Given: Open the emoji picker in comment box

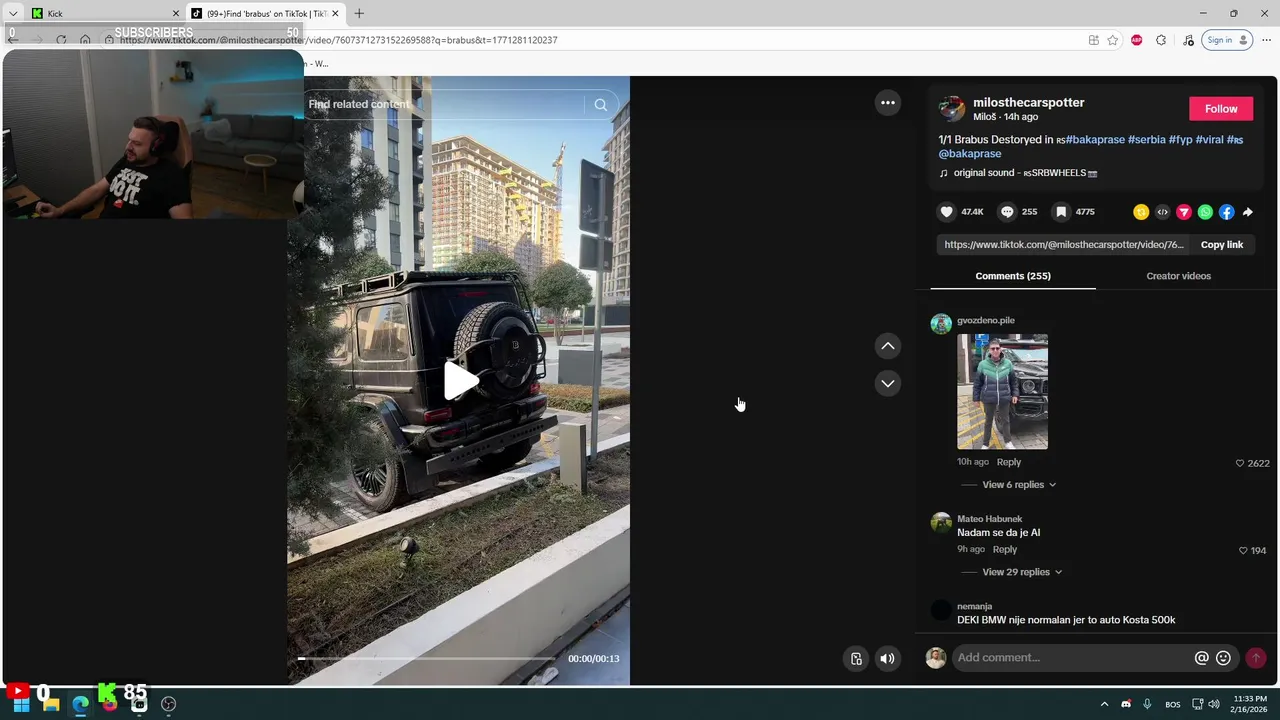Looking at the screenshot, I should tap(1223, 658).
